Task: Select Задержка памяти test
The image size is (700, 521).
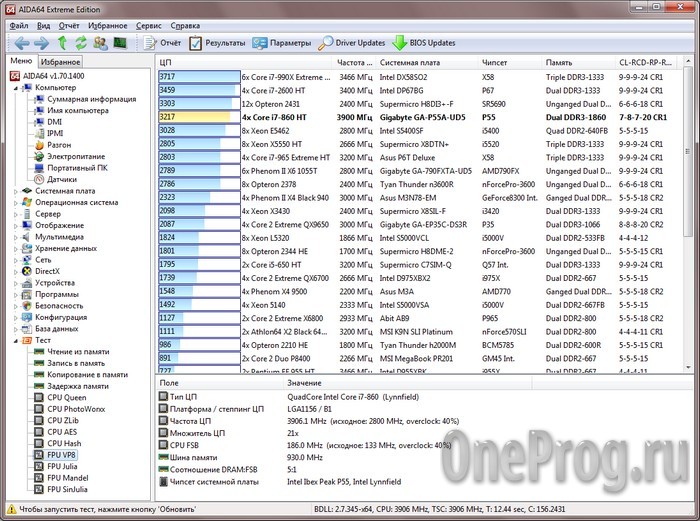Action: point(78,386)
